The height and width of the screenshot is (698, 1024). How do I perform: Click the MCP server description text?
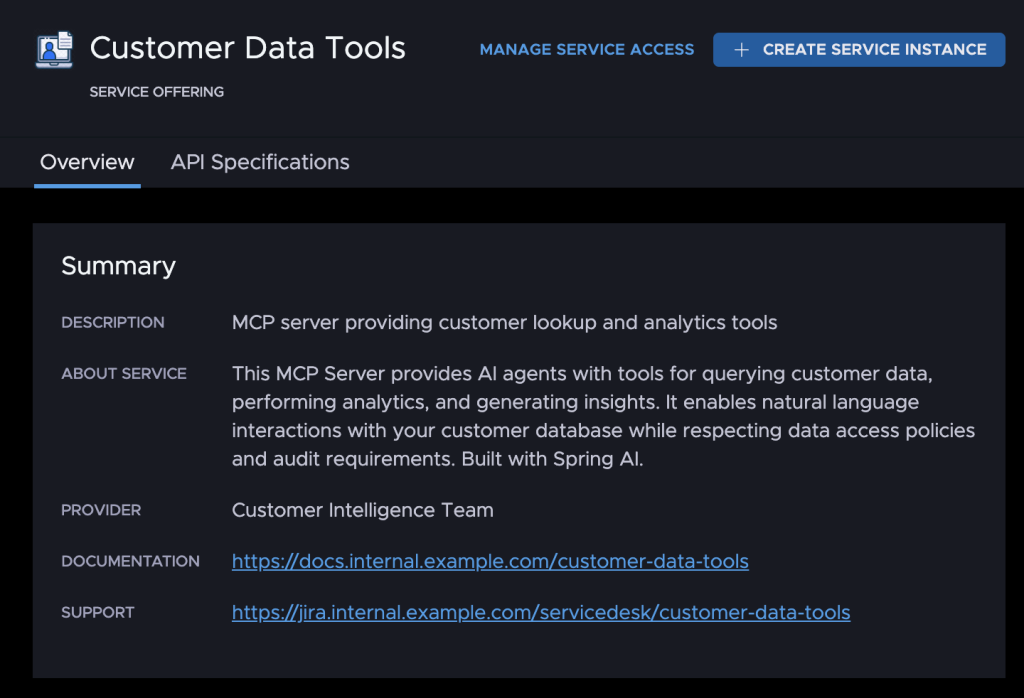[504, 322]
